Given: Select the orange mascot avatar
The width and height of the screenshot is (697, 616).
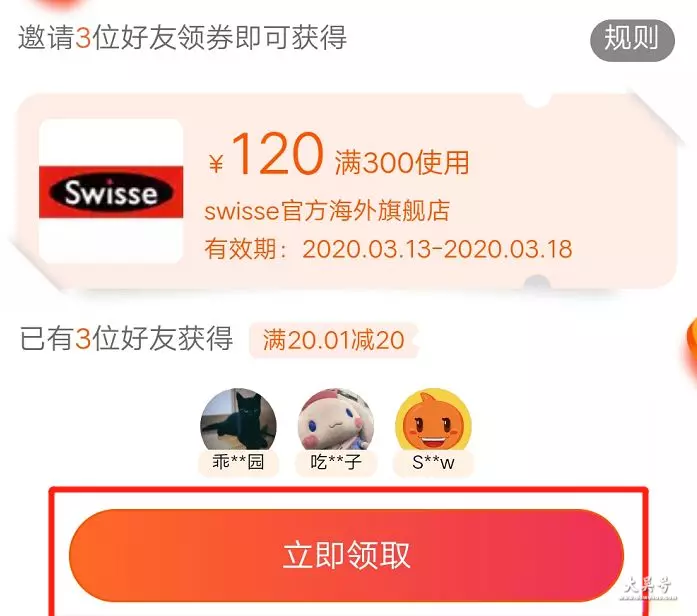Looking at the screenshot, I should click(x=433, y=420).
